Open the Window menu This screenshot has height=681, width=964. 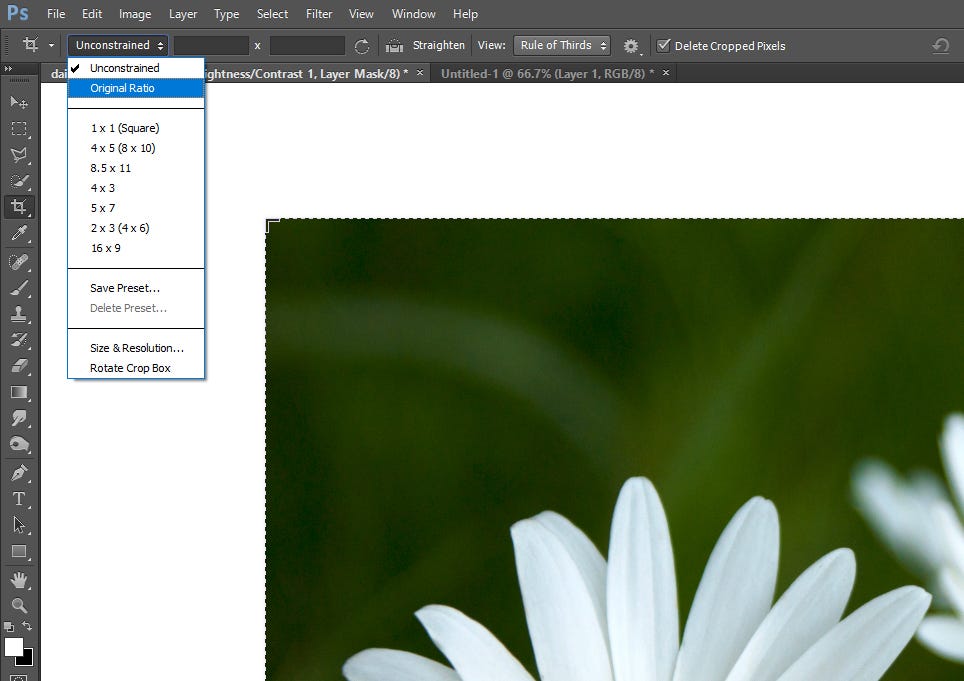coord(413,14)
